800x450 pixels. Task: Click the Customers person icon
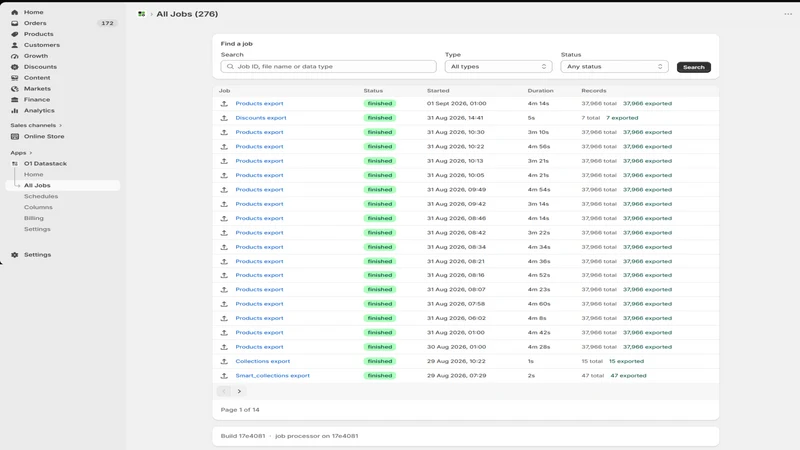pos(14,45)
